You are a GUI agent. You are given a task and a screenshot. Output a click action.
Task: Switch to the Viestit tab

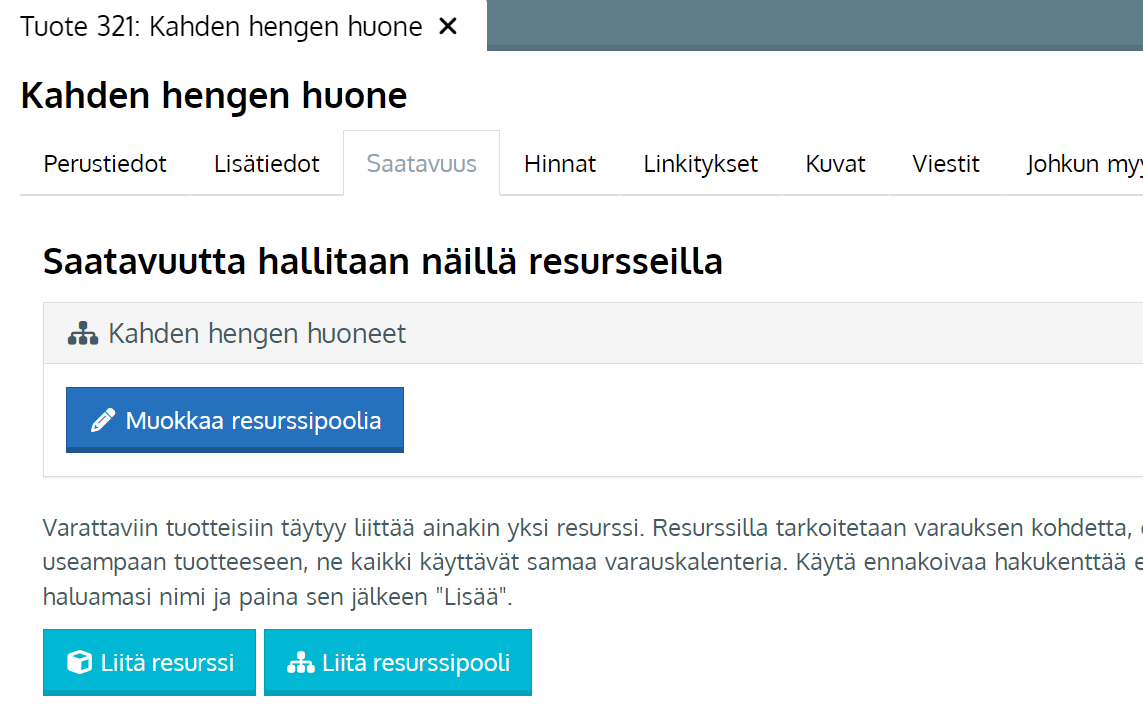(946, 164)
